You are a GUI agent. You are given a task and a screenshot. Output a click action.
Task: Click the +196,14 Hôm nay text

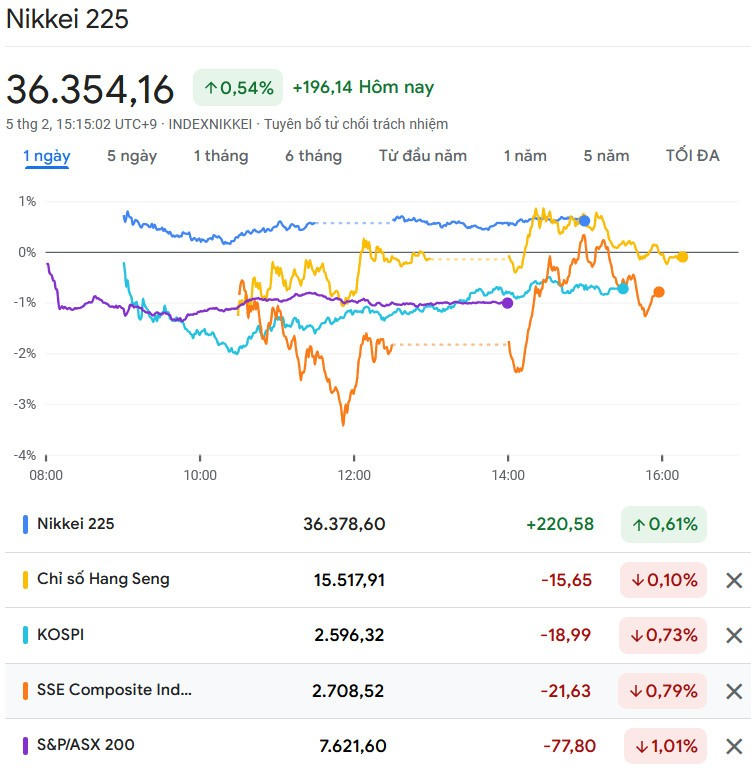(x=363, y=87)
